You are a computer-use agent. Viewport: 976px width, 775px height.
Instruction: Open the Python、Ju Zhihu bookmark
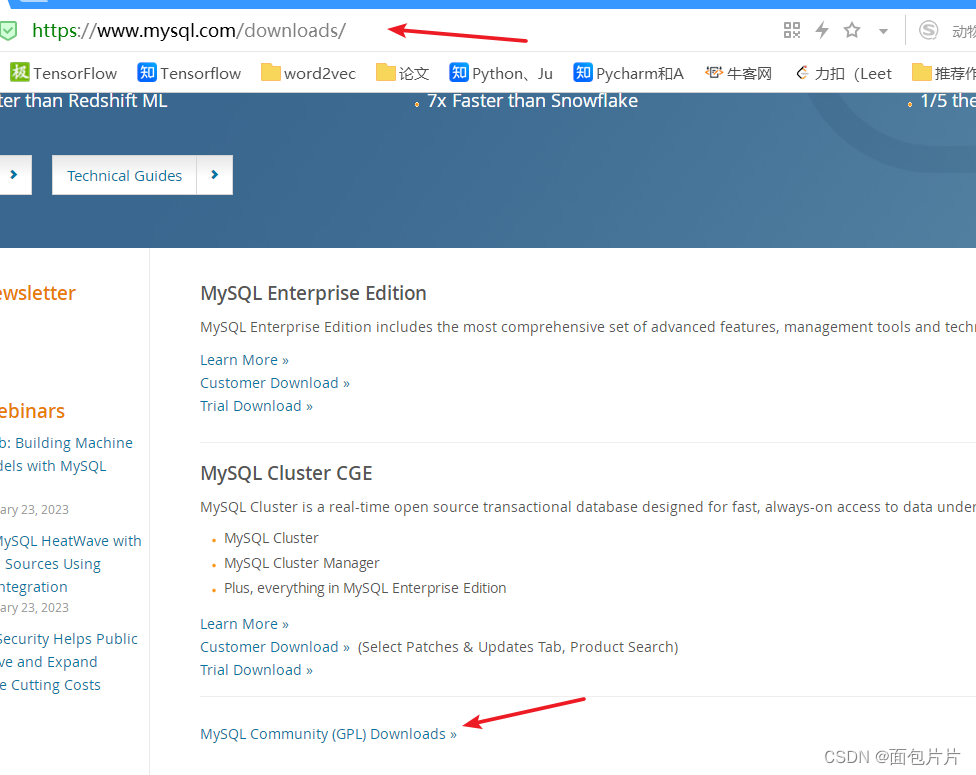501,73
